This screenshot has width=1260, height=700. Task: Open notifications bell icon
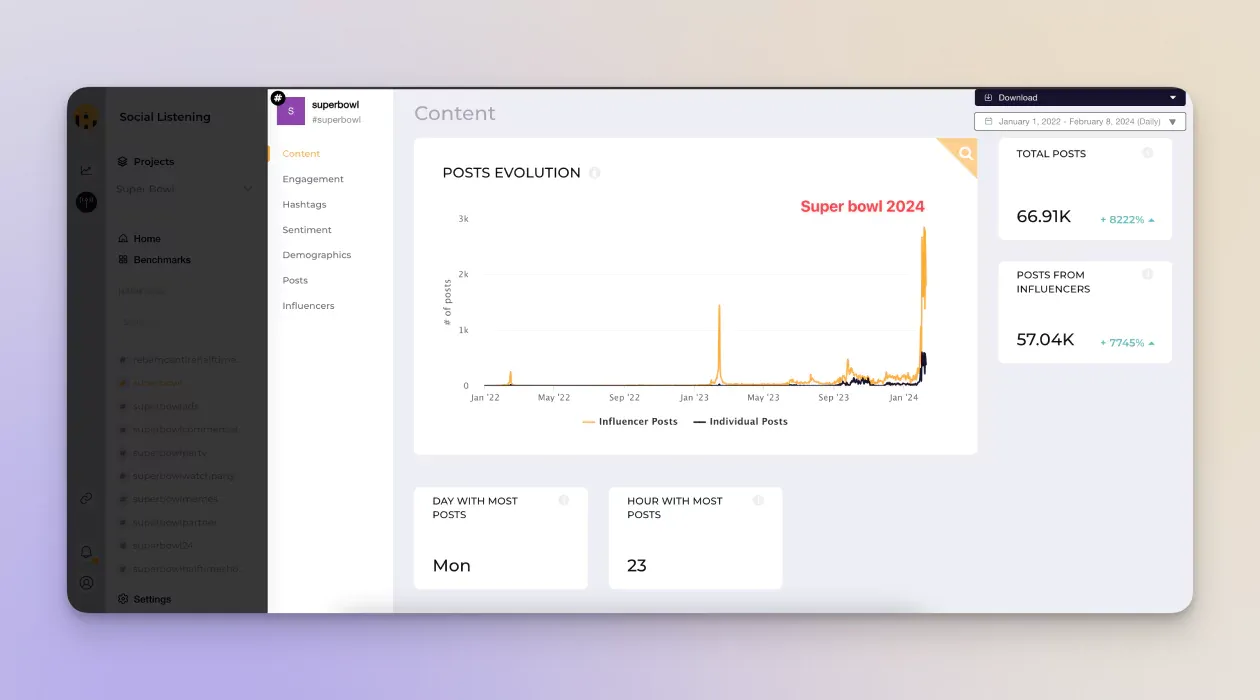(86, 552)
